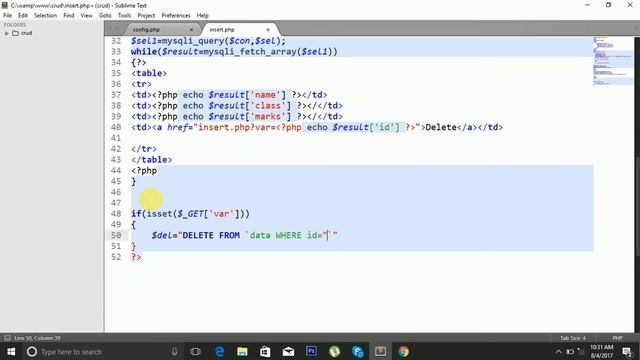640x360 pixels.
Task: Click the battery icon in the tray
Action: [570, 351]
